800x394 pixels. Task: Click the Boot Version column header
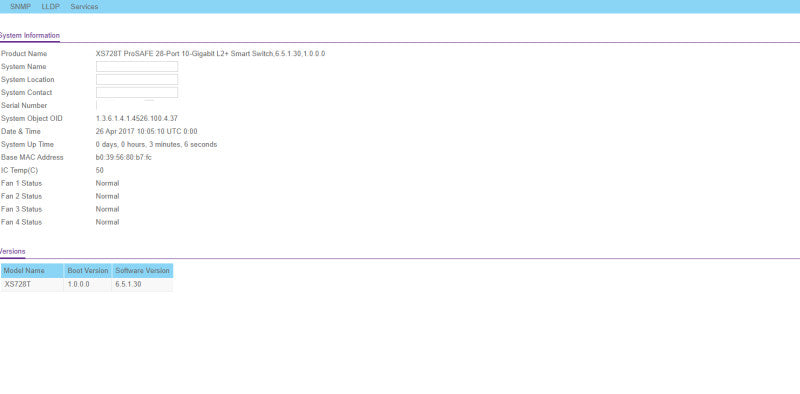pos(88,270)
